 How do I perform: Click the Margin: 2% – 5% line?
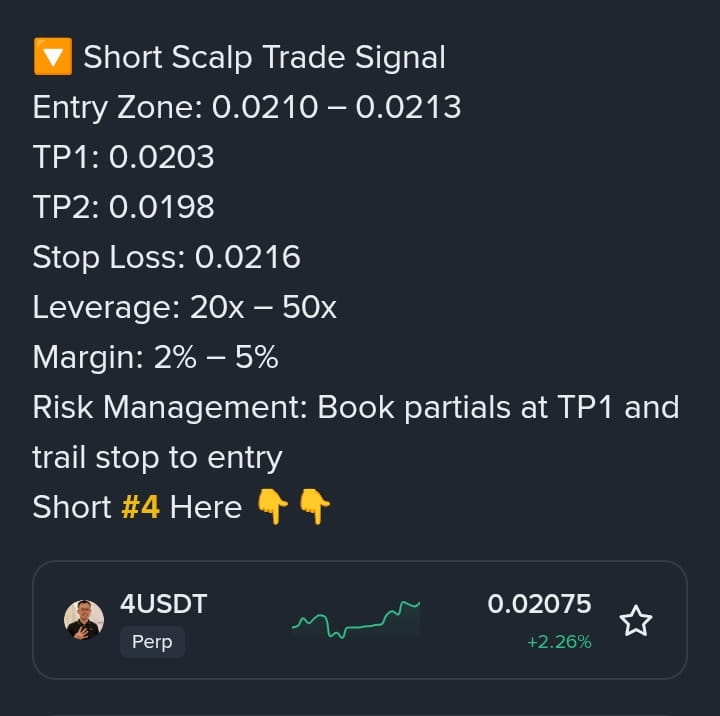pyautogui.click(x=155, y=357)
